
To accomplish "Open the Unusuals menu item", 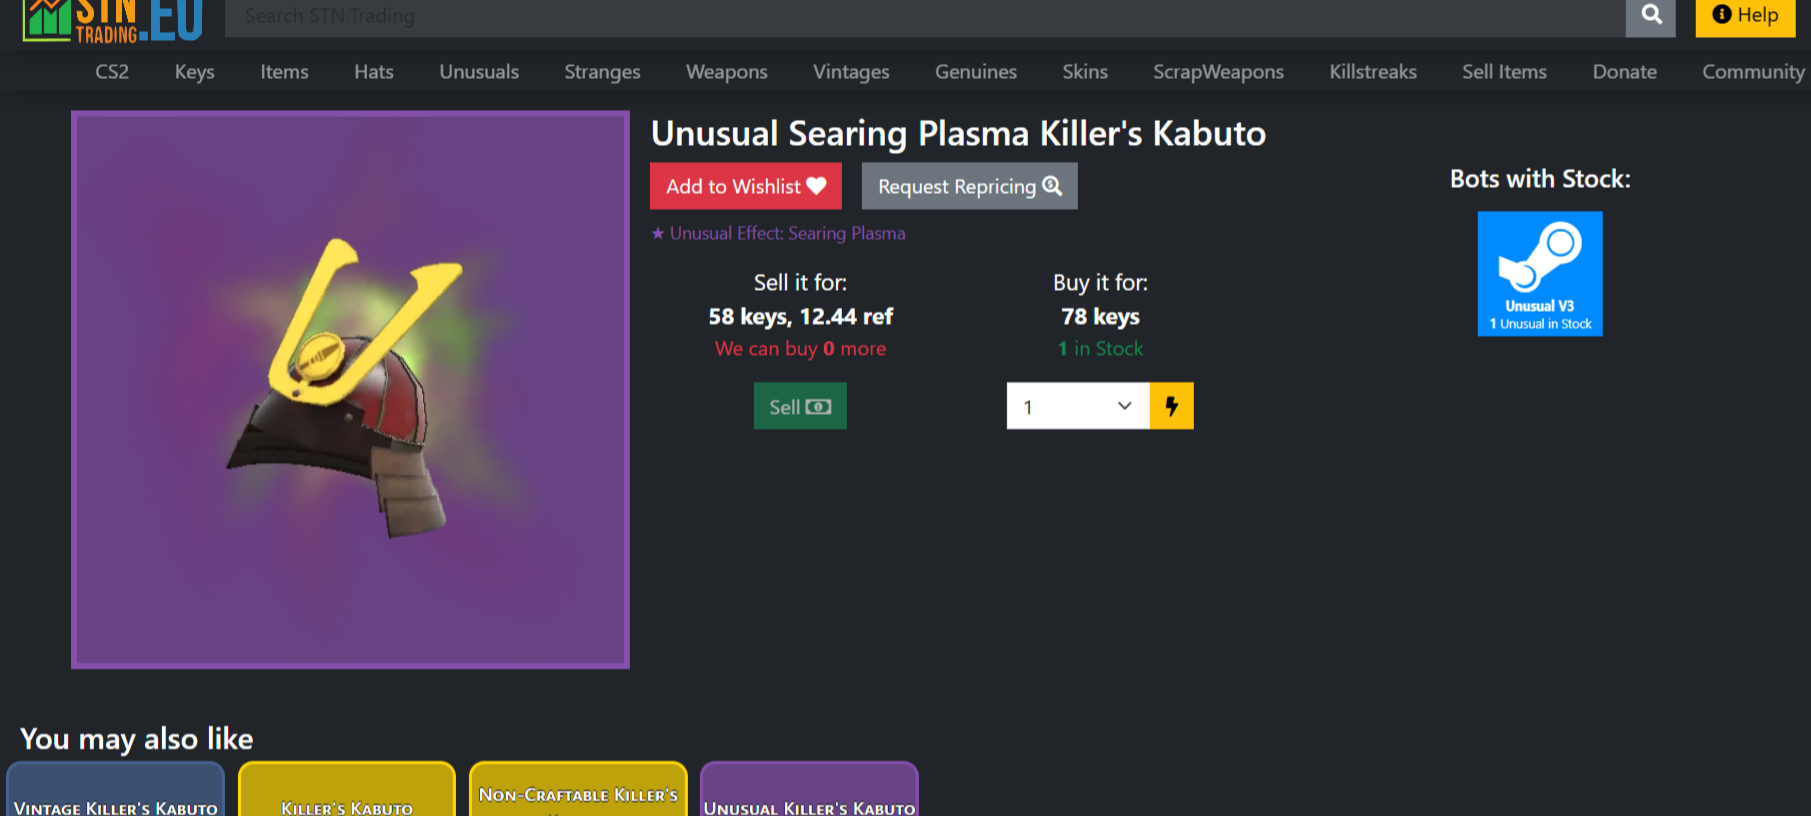I will [x=479, y=72].
